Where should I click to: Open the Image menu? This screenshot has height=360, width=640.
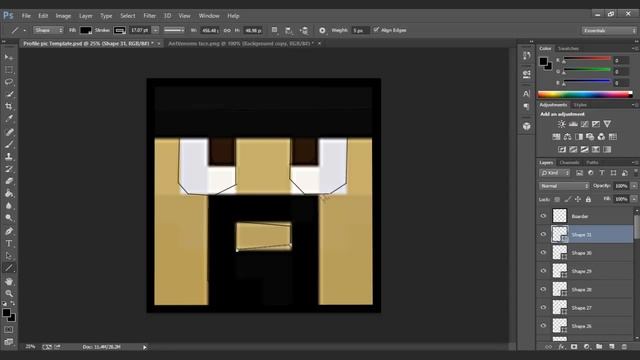63,16
